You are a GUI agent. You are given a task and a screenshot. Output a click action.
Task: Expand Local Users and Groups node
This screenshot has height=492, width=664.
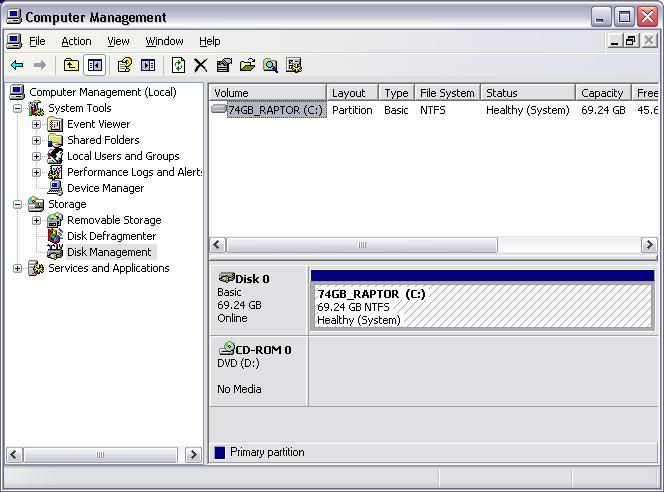point(36,156)
